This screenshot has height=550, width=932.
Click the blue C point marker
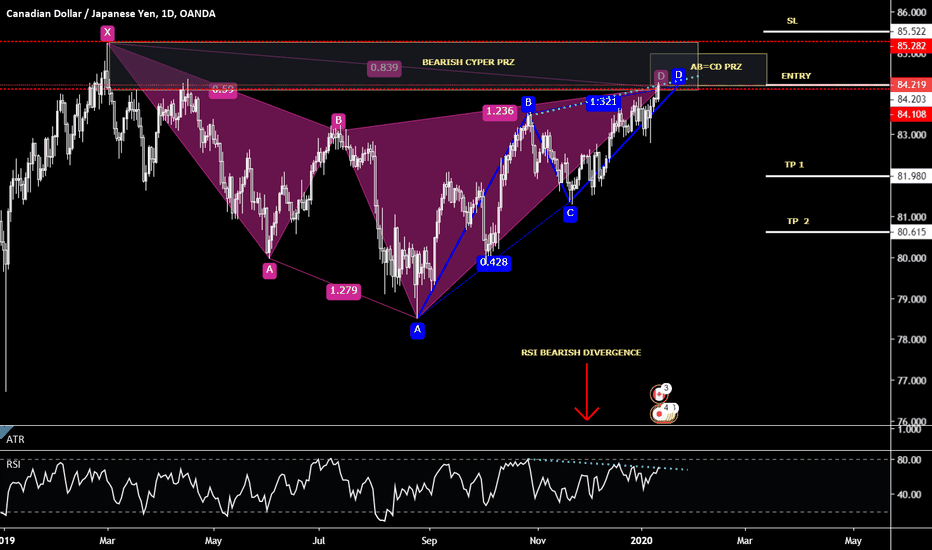(x=570, y=213)
